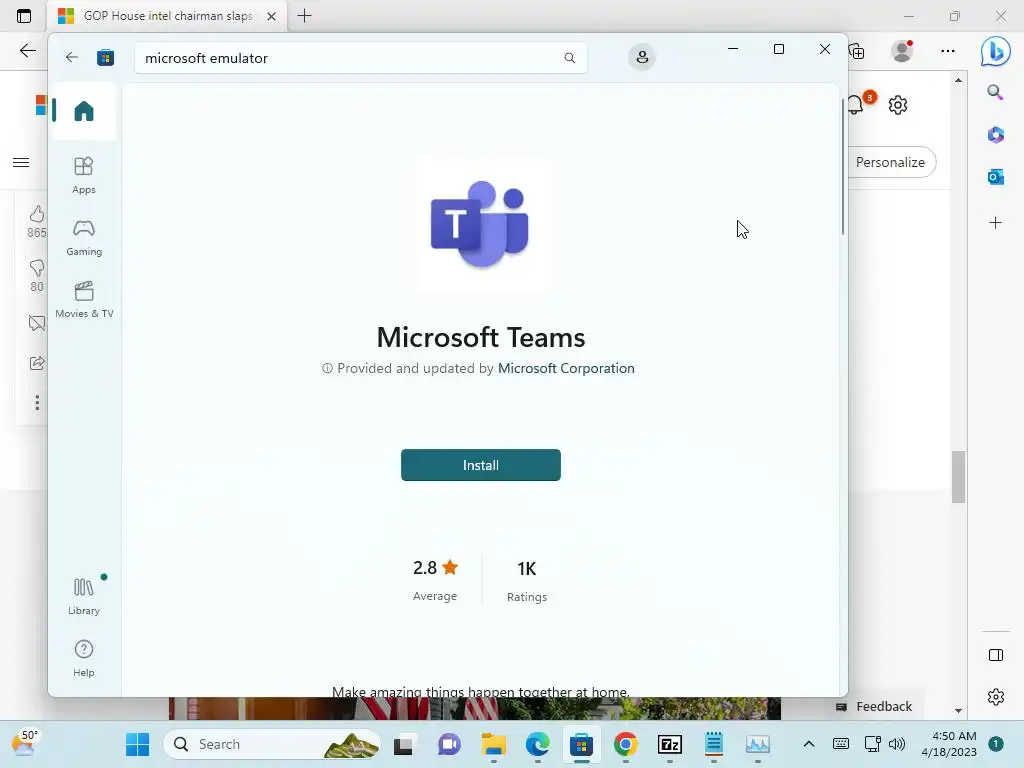Open the clock showing 4:50 AM
This screenshot has width=1024, height=768.
(949, 744)
